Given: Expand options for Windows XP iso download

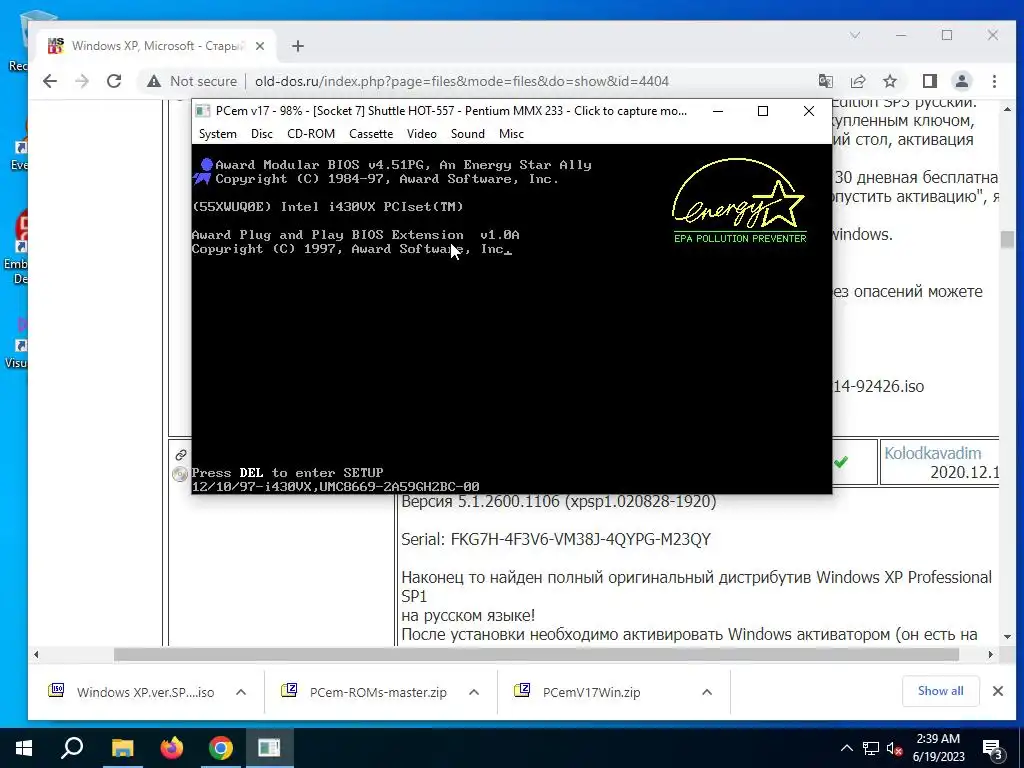Looking at the screenshot, I should click(241, 692).
